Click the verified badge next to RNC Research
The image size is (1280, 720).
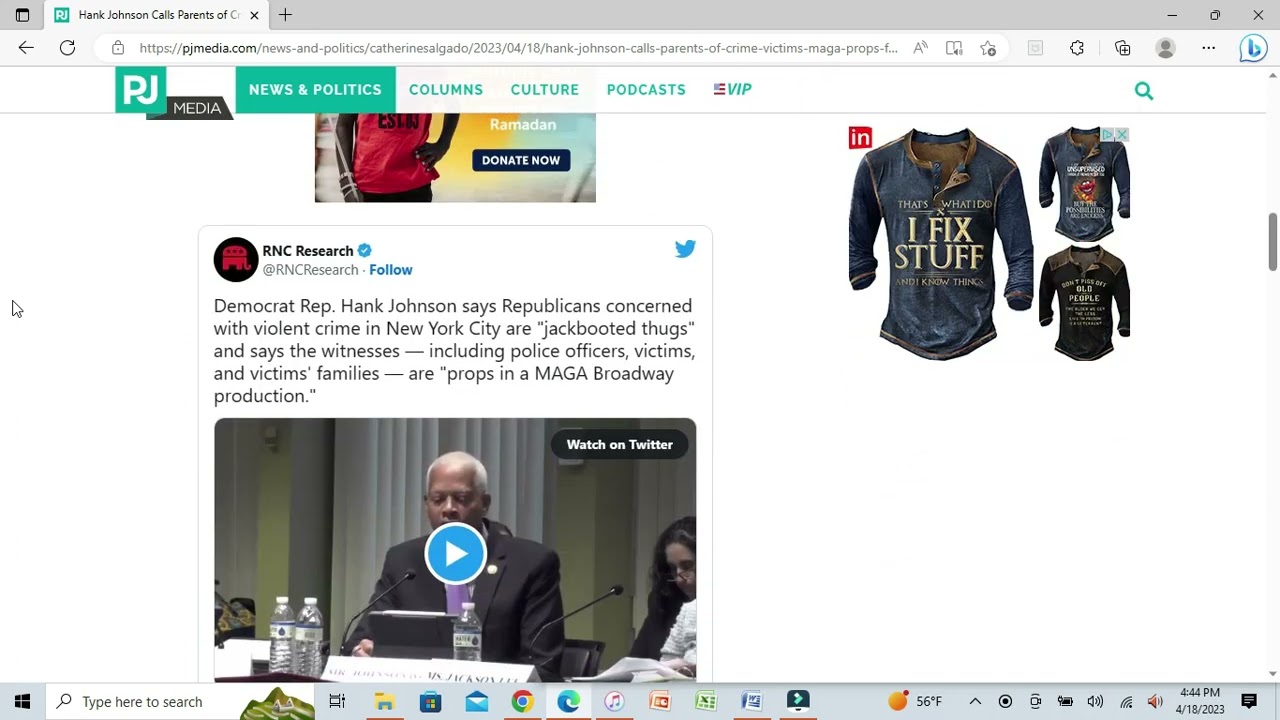(365, 251)
